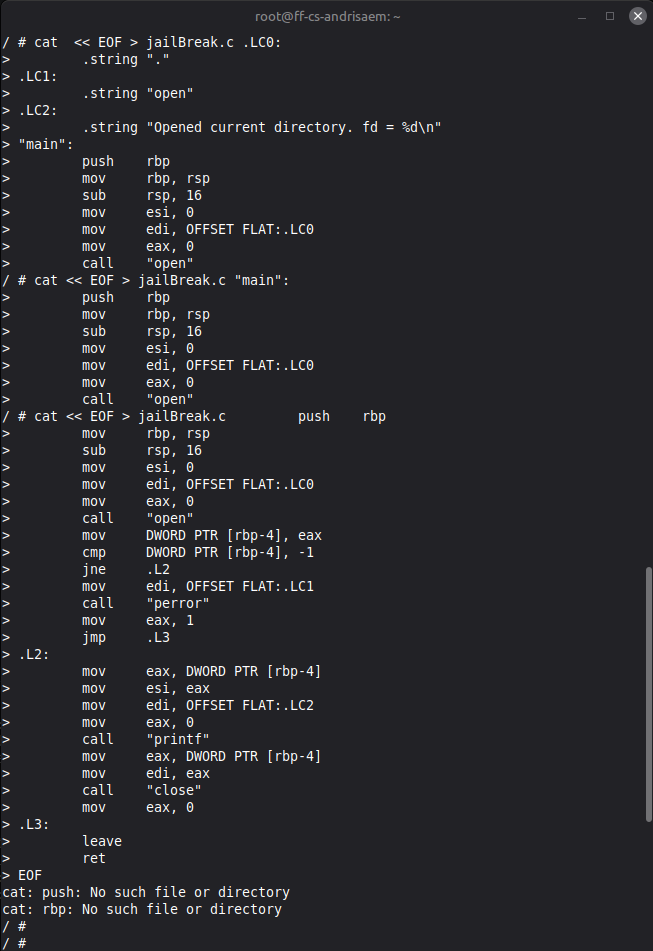Click the last empty shell prompt line
Viewport: 653px width, 951px height.
(x=15, y=943)
